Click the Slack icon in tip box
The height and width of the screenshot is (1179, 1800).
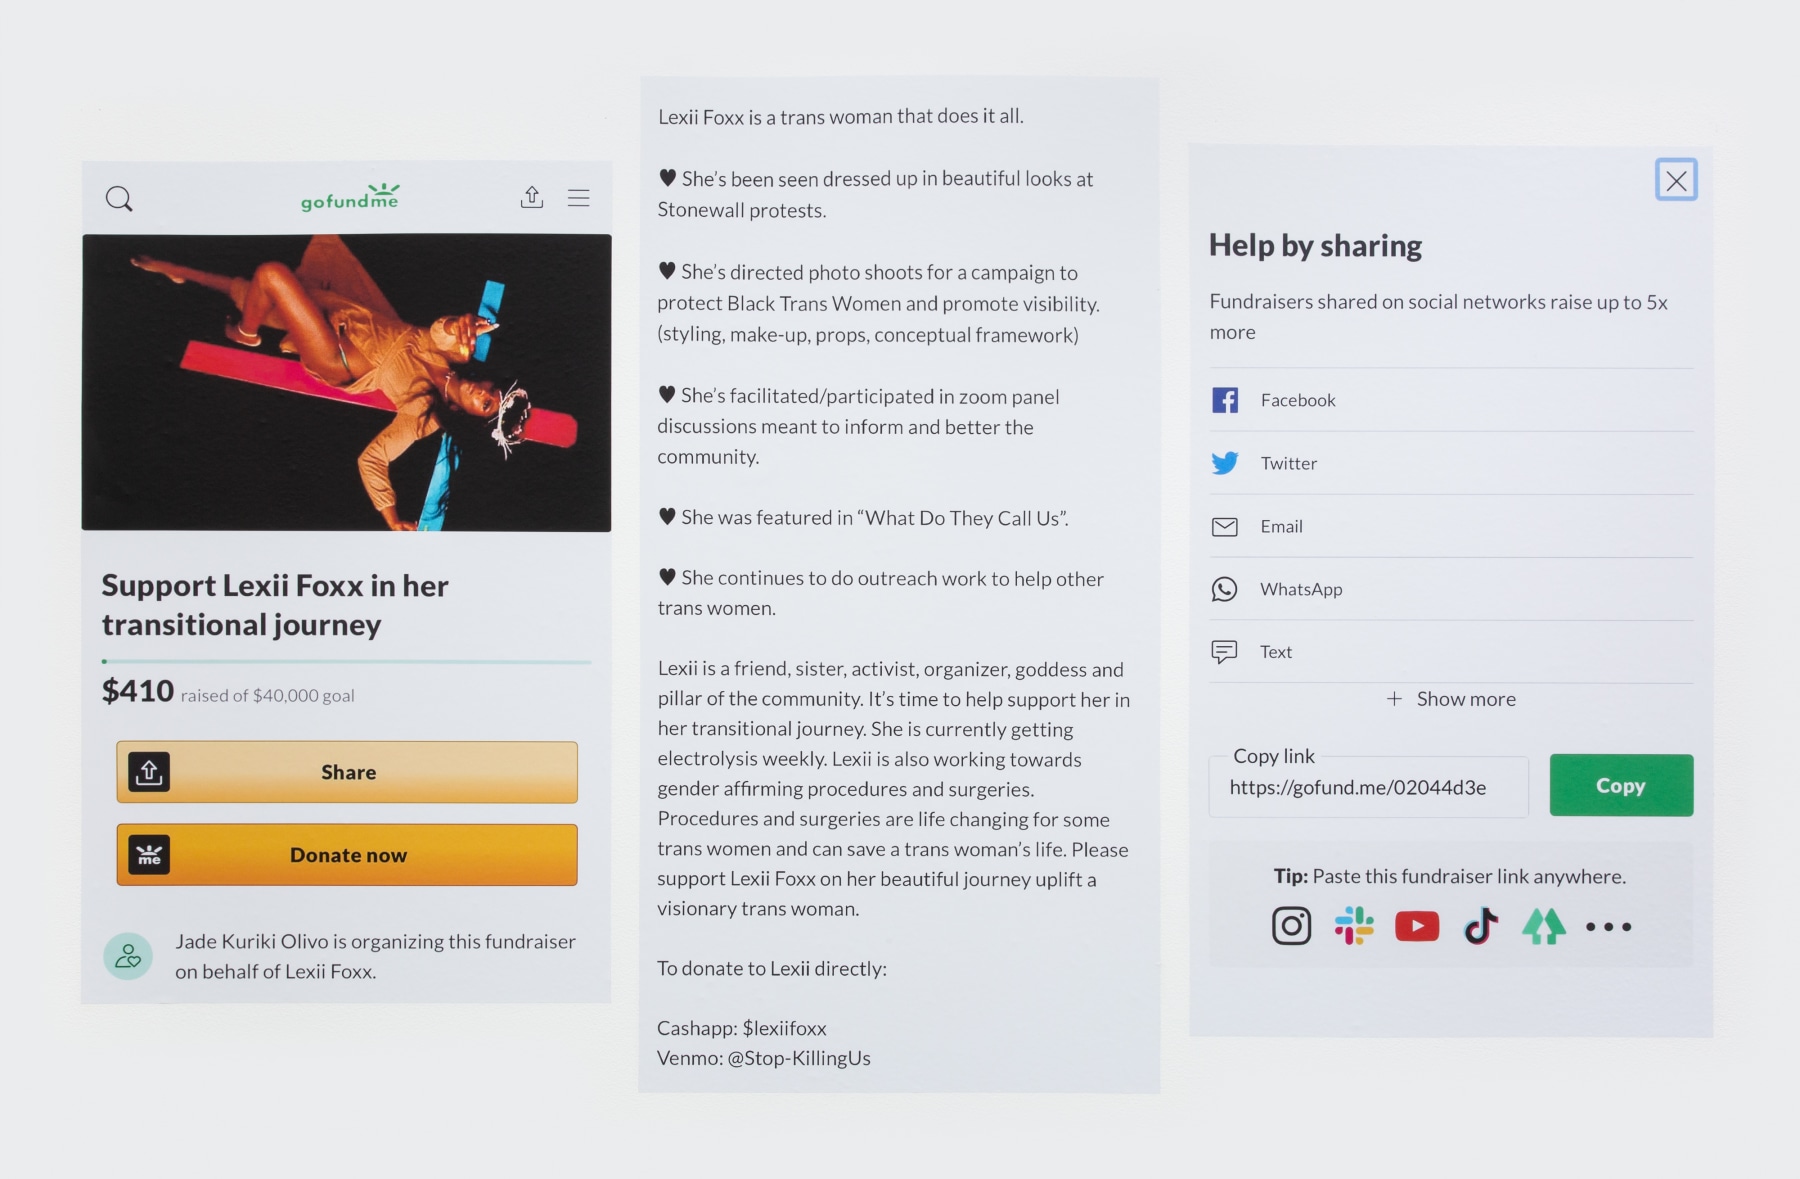[1354, 926]
